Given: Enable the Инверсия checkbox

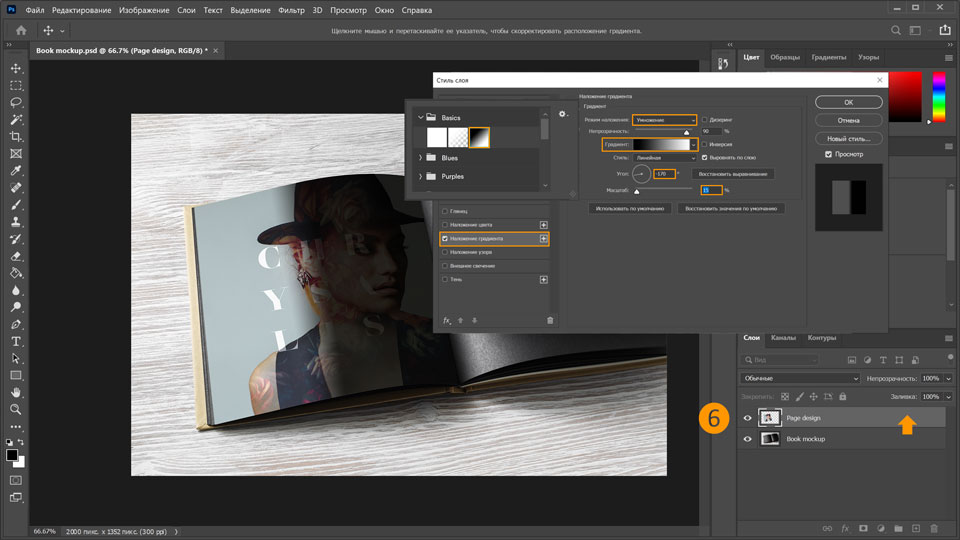Looking at the screenshot, I should (705, 144).
